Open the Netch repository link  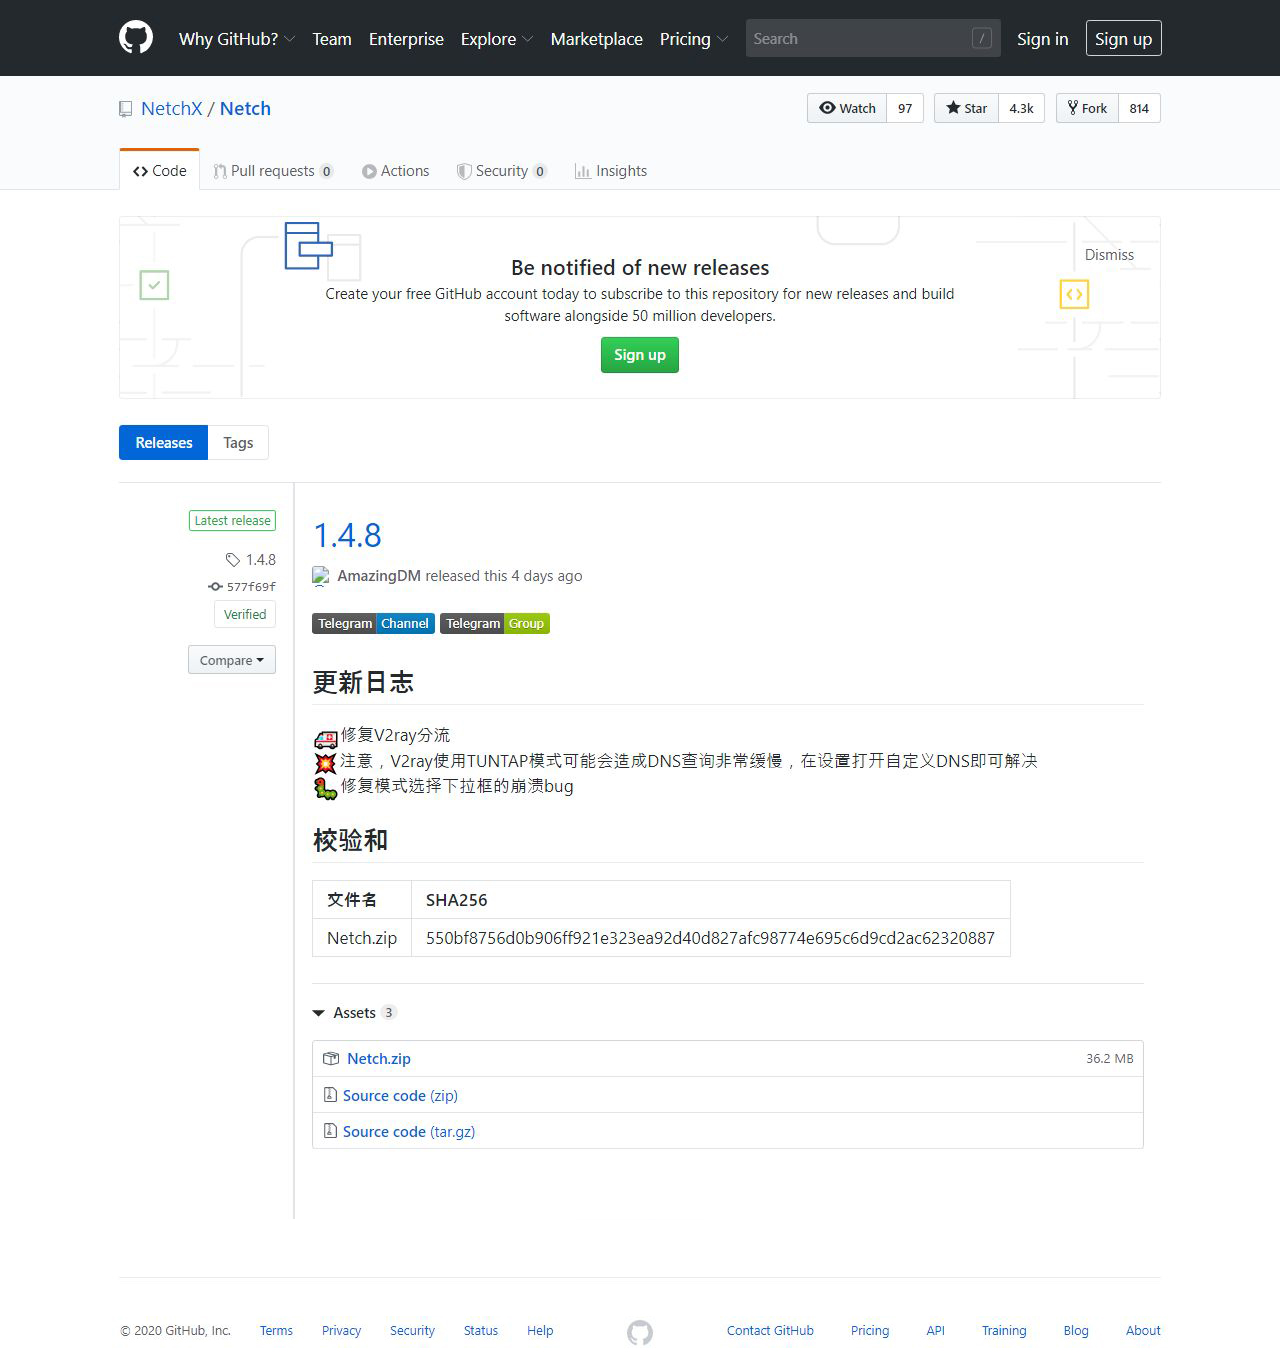(x=245, y=109)
